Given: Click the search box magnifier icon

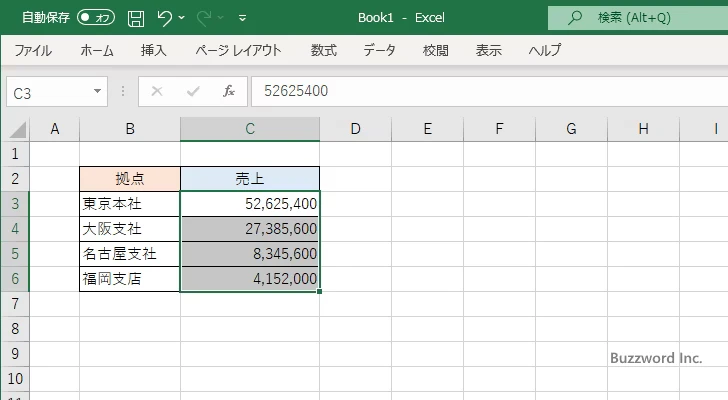Looking at the screenshot, I should (x=575, y=18).
